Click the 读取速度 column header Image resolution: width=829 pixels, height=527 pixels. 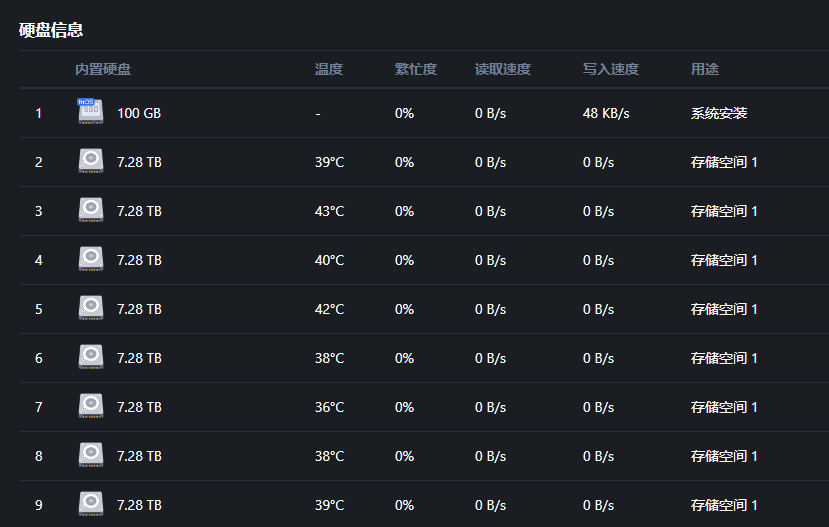pos(503,69)
